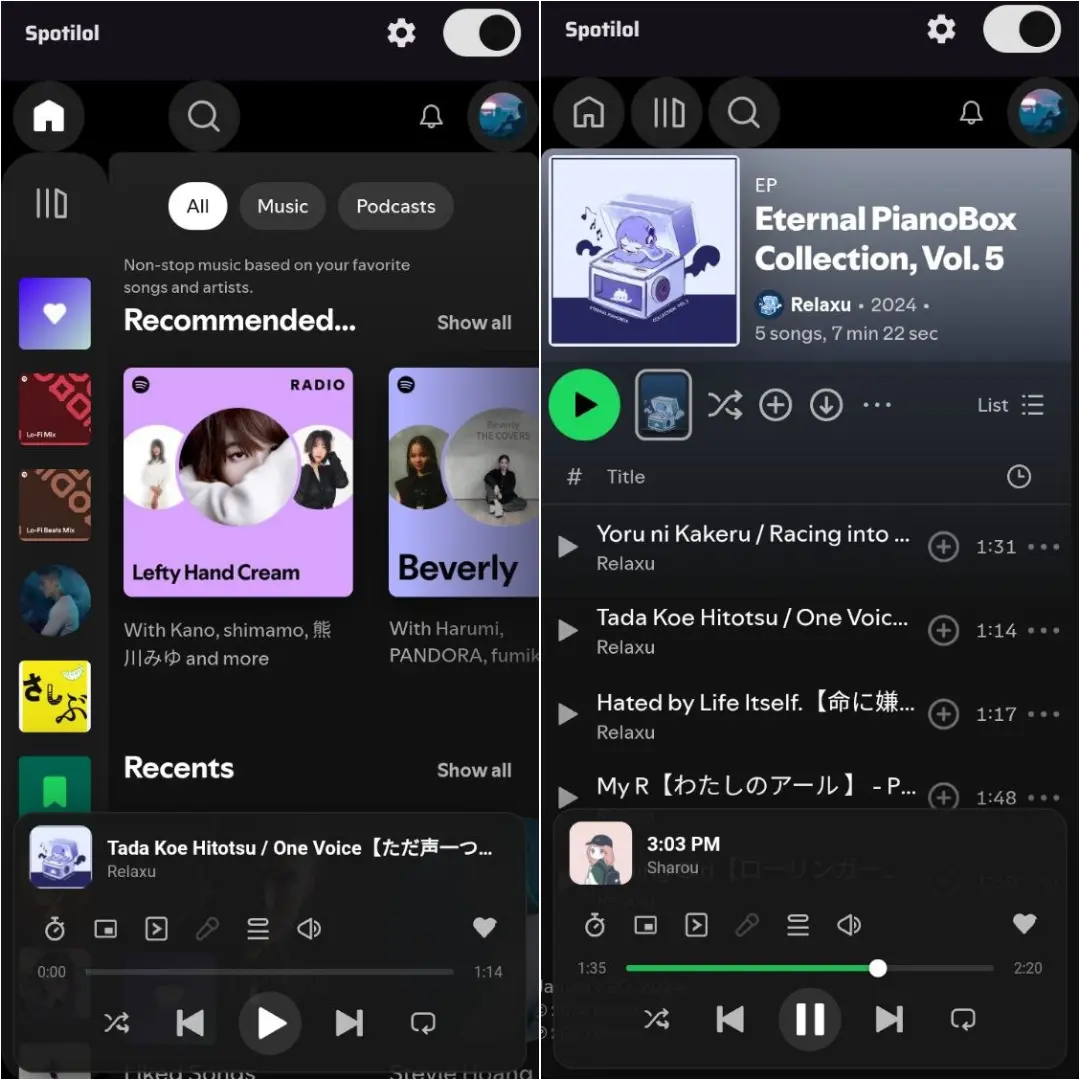Viewport: 1080px width, 1080px height.
Task: Select the Podcasts filter chip
Action: click(395, 206)
